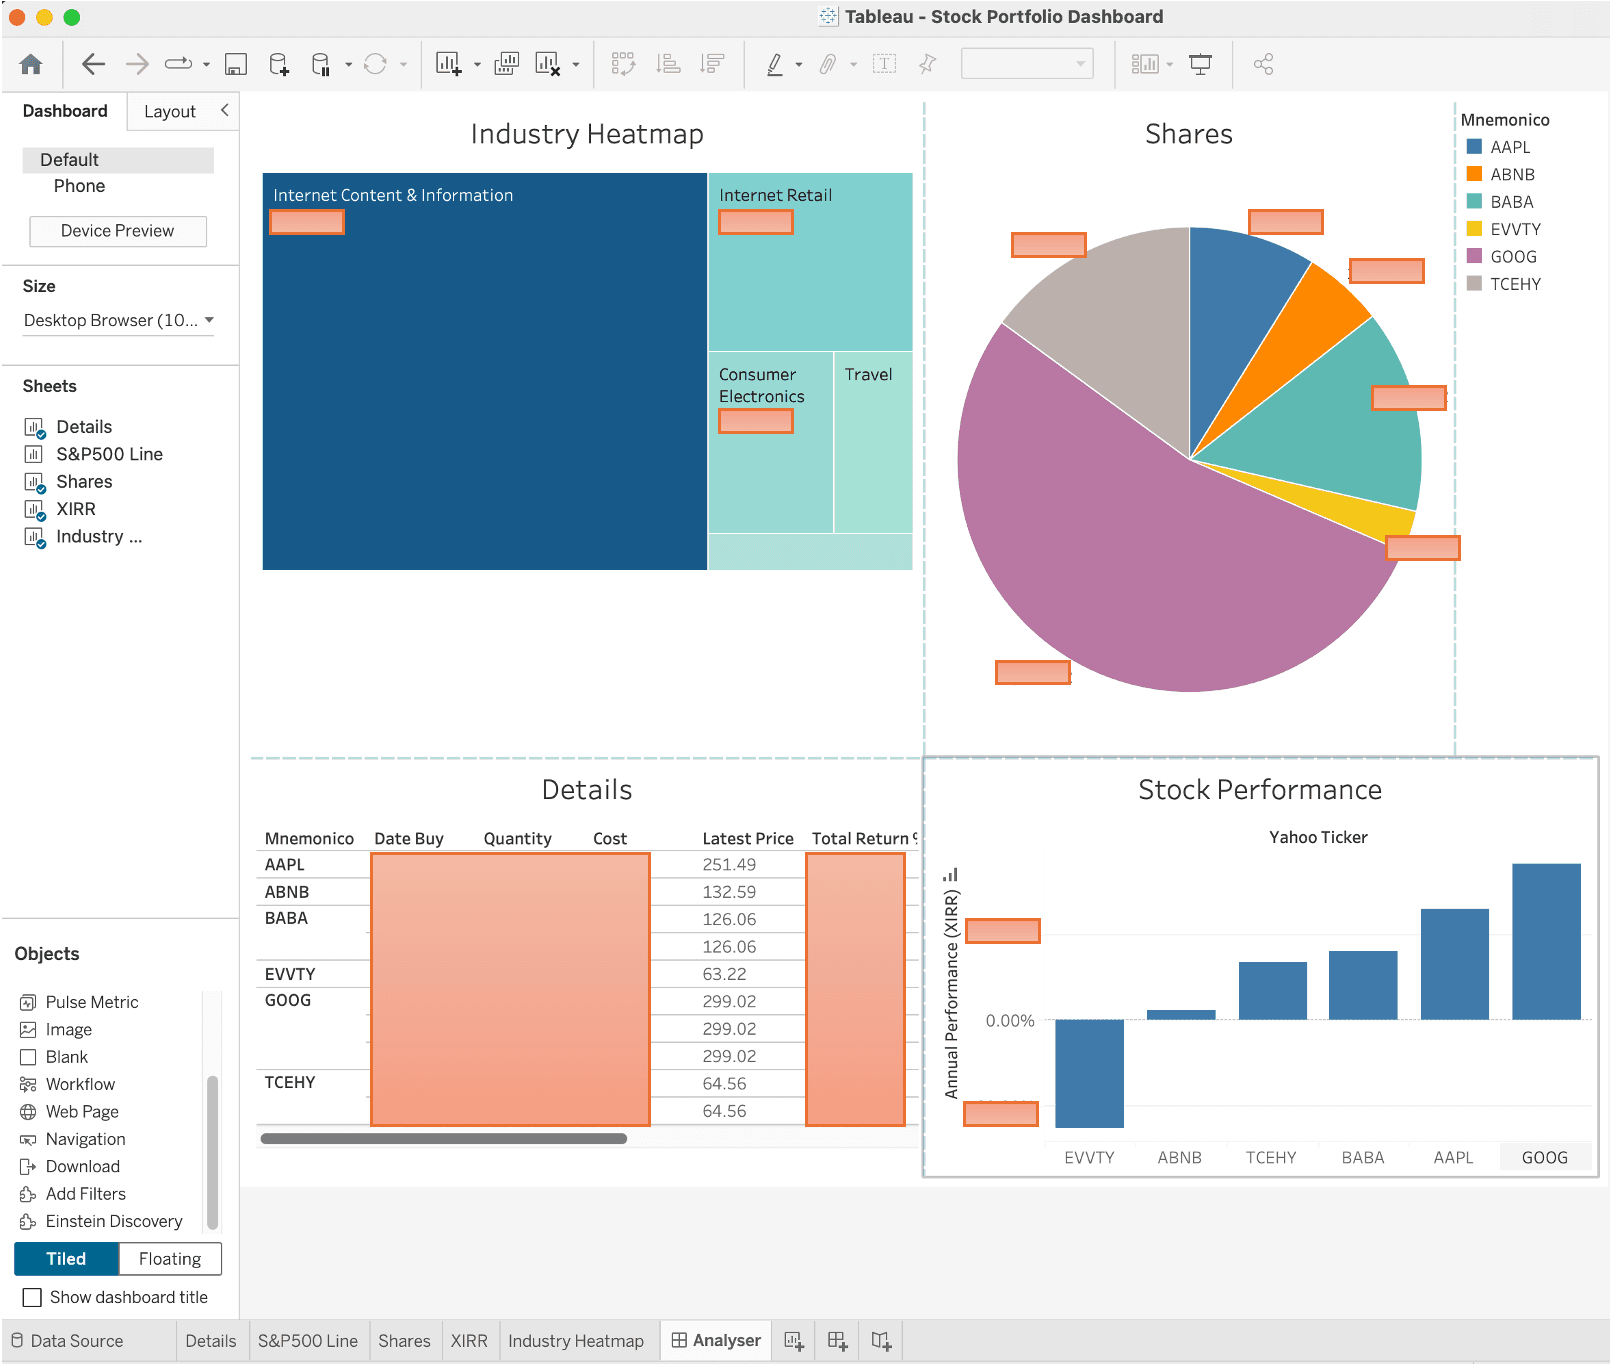
Task: Click the Show Me cards icon
Action: coord(1145,65)
